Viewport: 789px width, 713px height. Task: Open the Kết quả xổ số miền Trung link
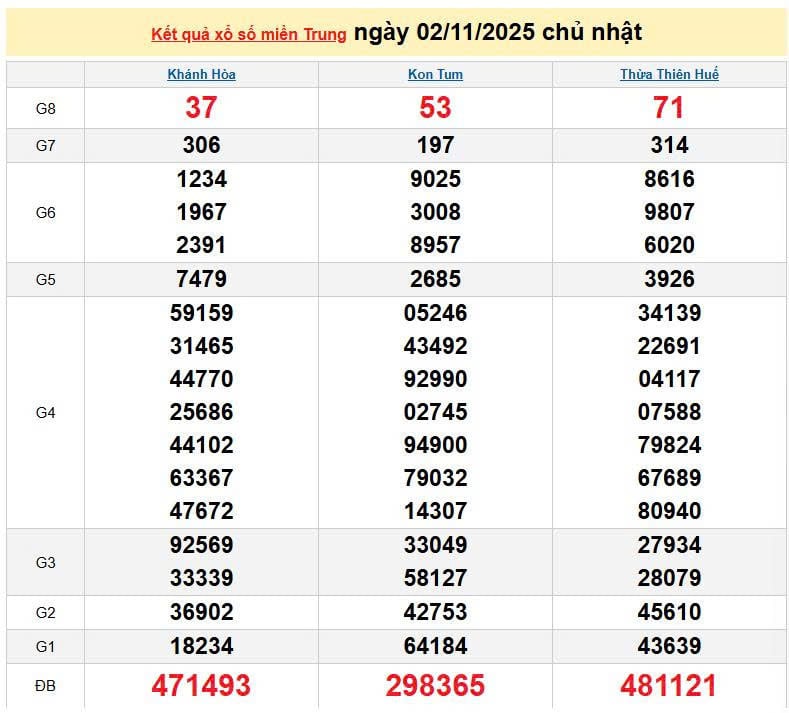point(248,34)
